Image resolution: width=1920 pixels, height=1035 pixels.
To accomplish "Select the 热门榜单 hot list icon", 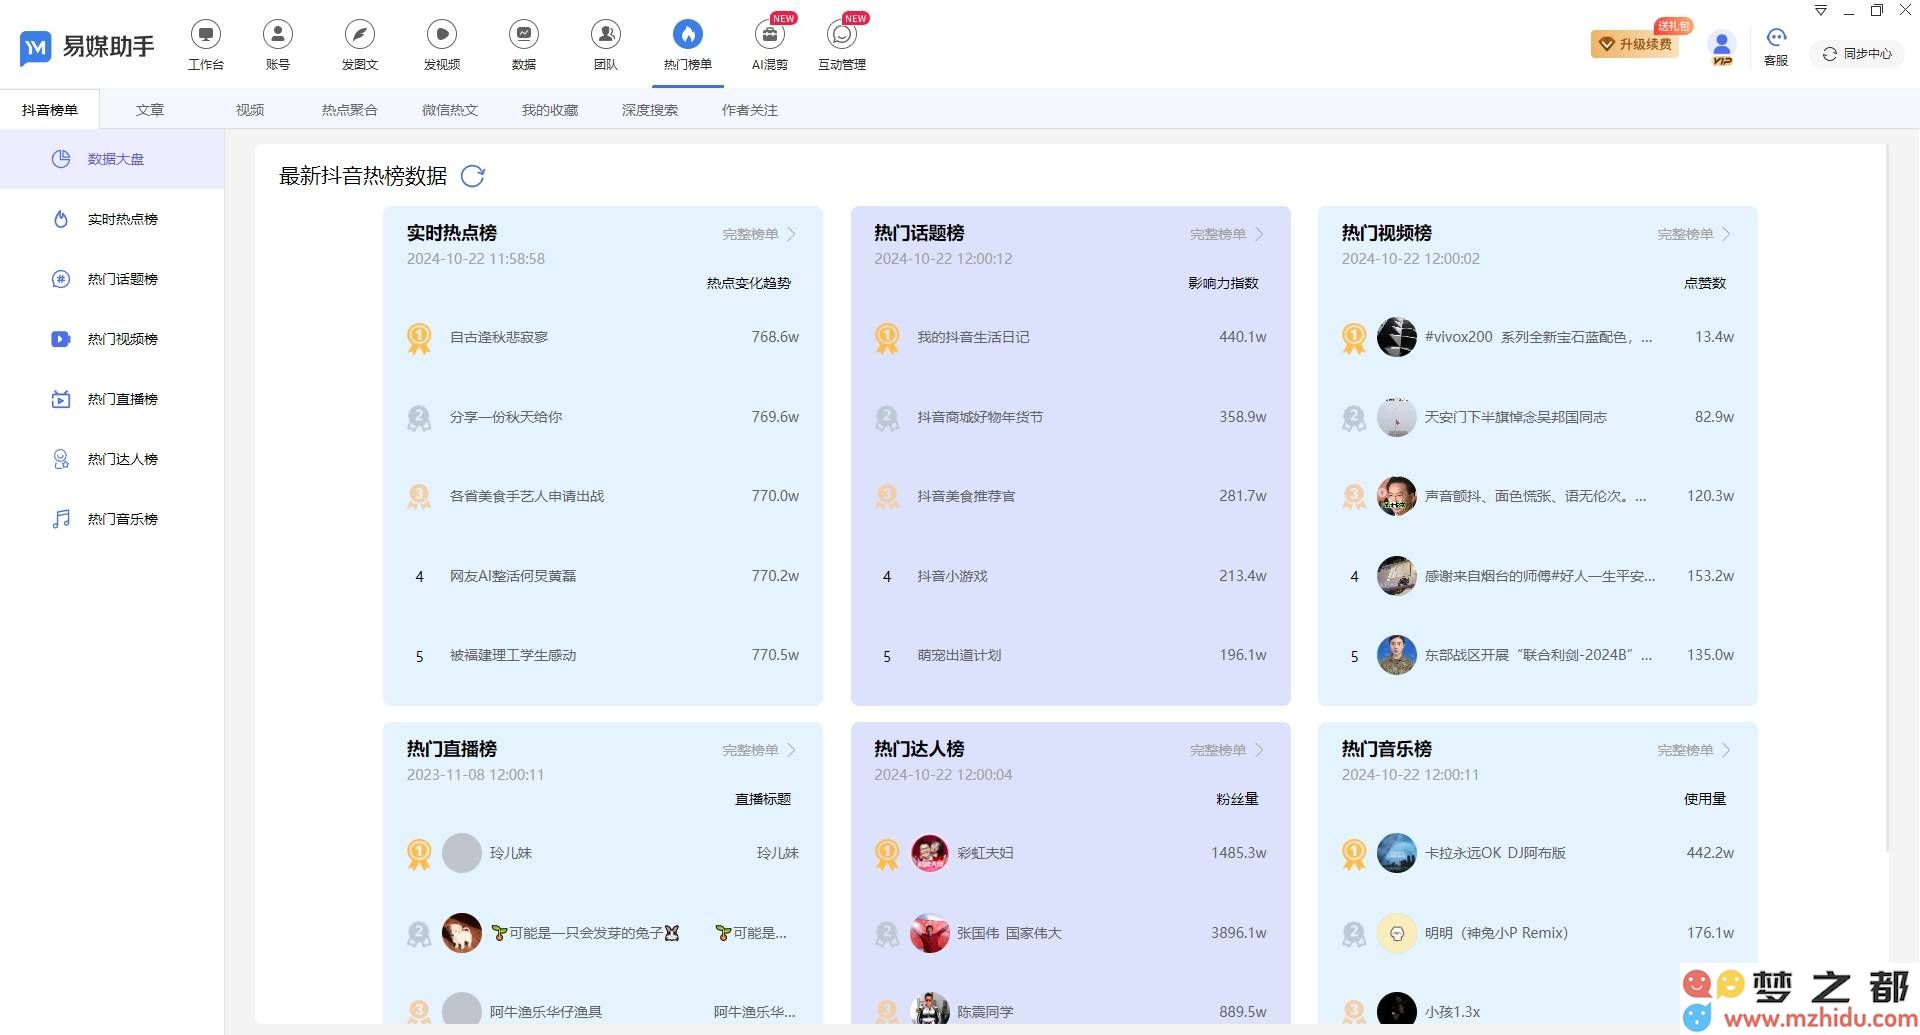I will pyautogui.click(x=688, y=45).
